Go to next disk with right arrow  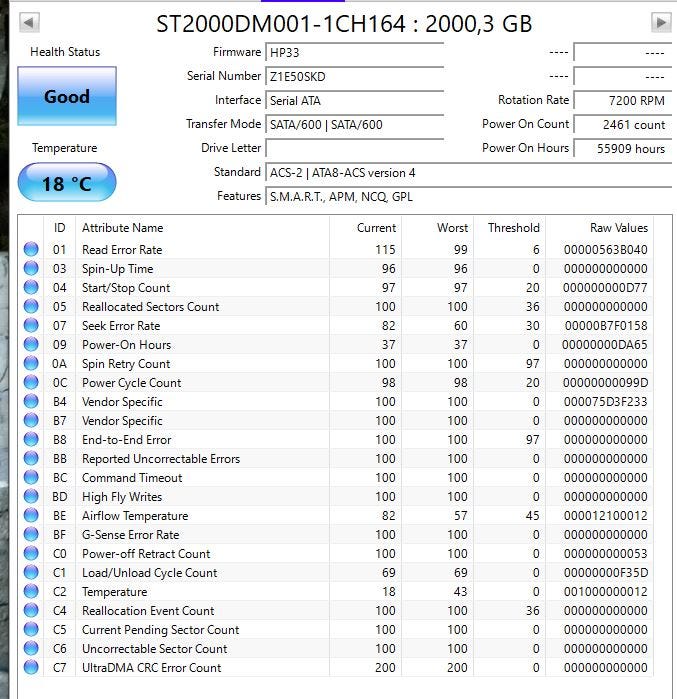click(661, 22)
